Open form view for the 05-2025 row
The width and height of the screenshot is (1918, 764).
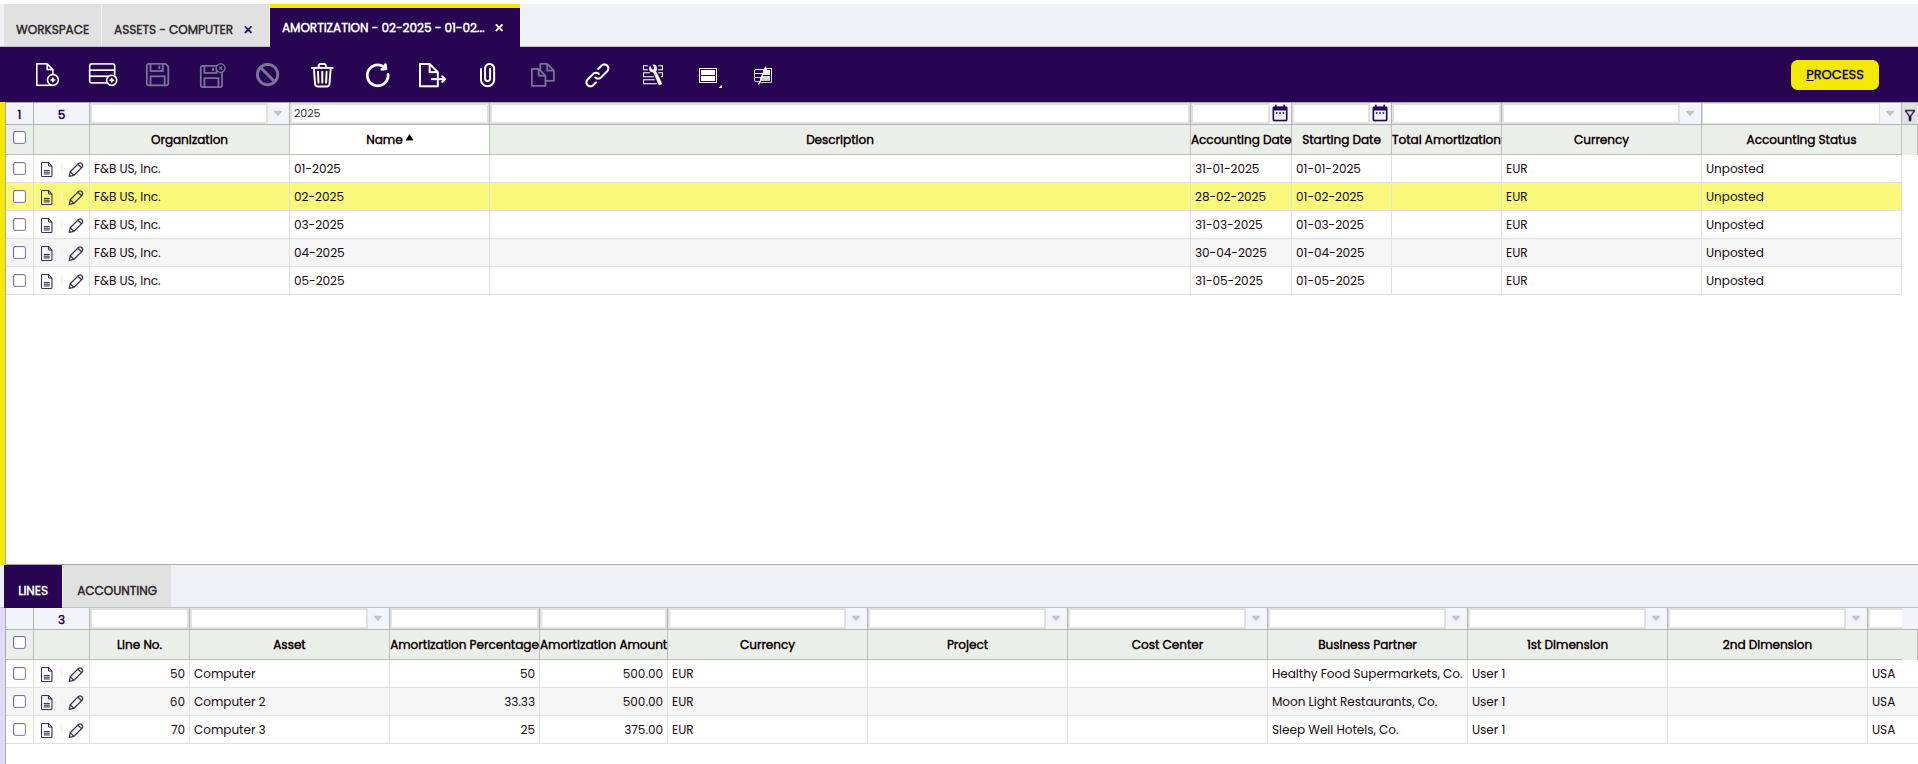point(47,281)
